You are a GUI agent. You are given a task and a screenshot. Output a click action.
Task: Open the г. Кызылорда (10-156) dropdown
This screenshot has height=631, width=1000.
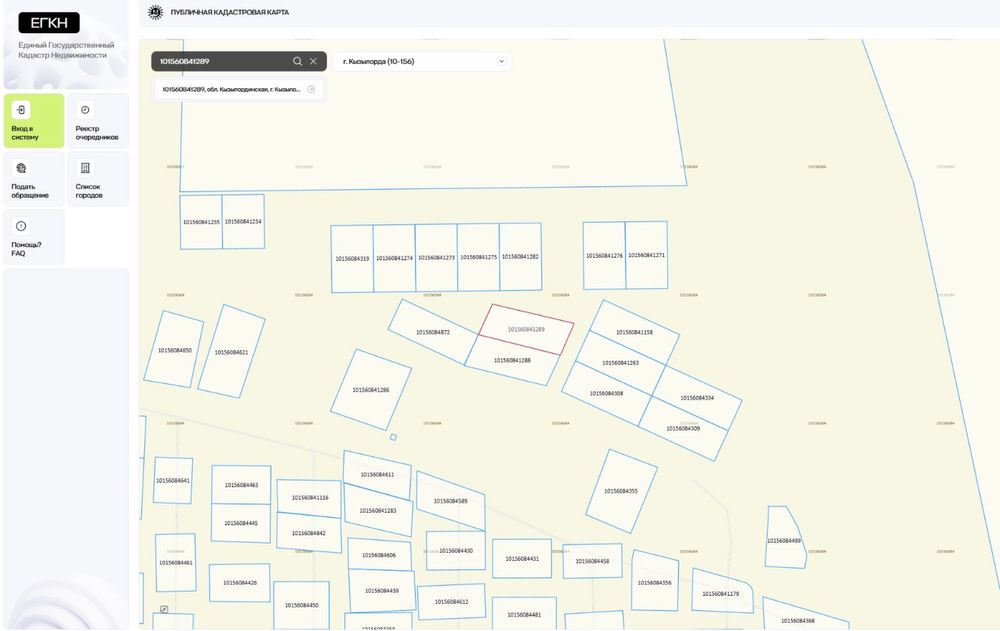422,61
